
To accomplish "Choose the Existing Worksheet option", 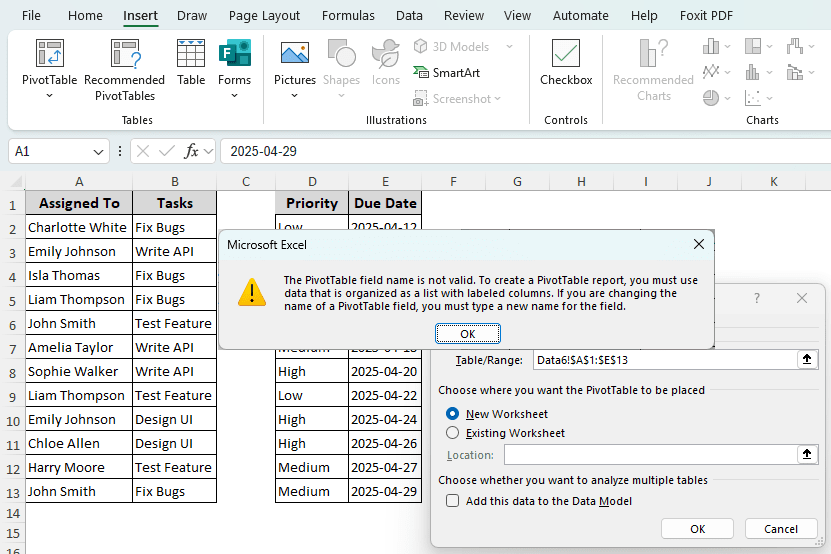I will coord(453,433).
